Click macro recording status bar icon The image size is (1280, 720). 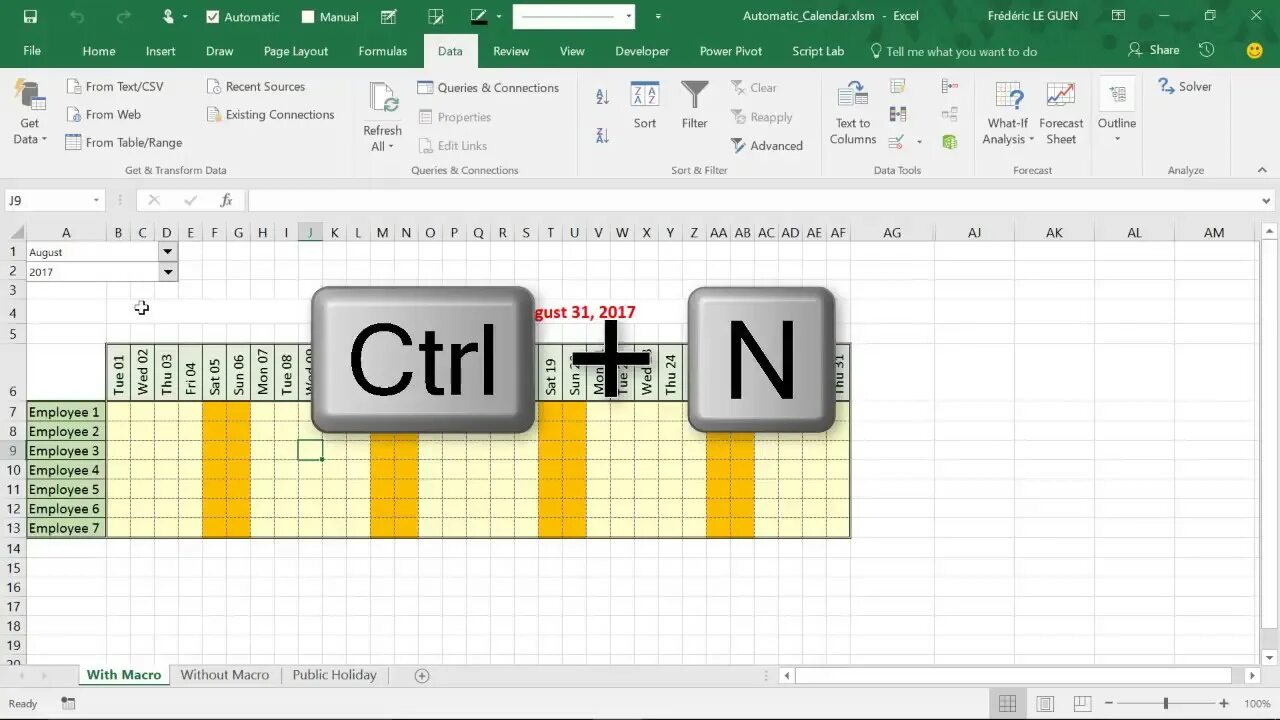click(68, 703)
